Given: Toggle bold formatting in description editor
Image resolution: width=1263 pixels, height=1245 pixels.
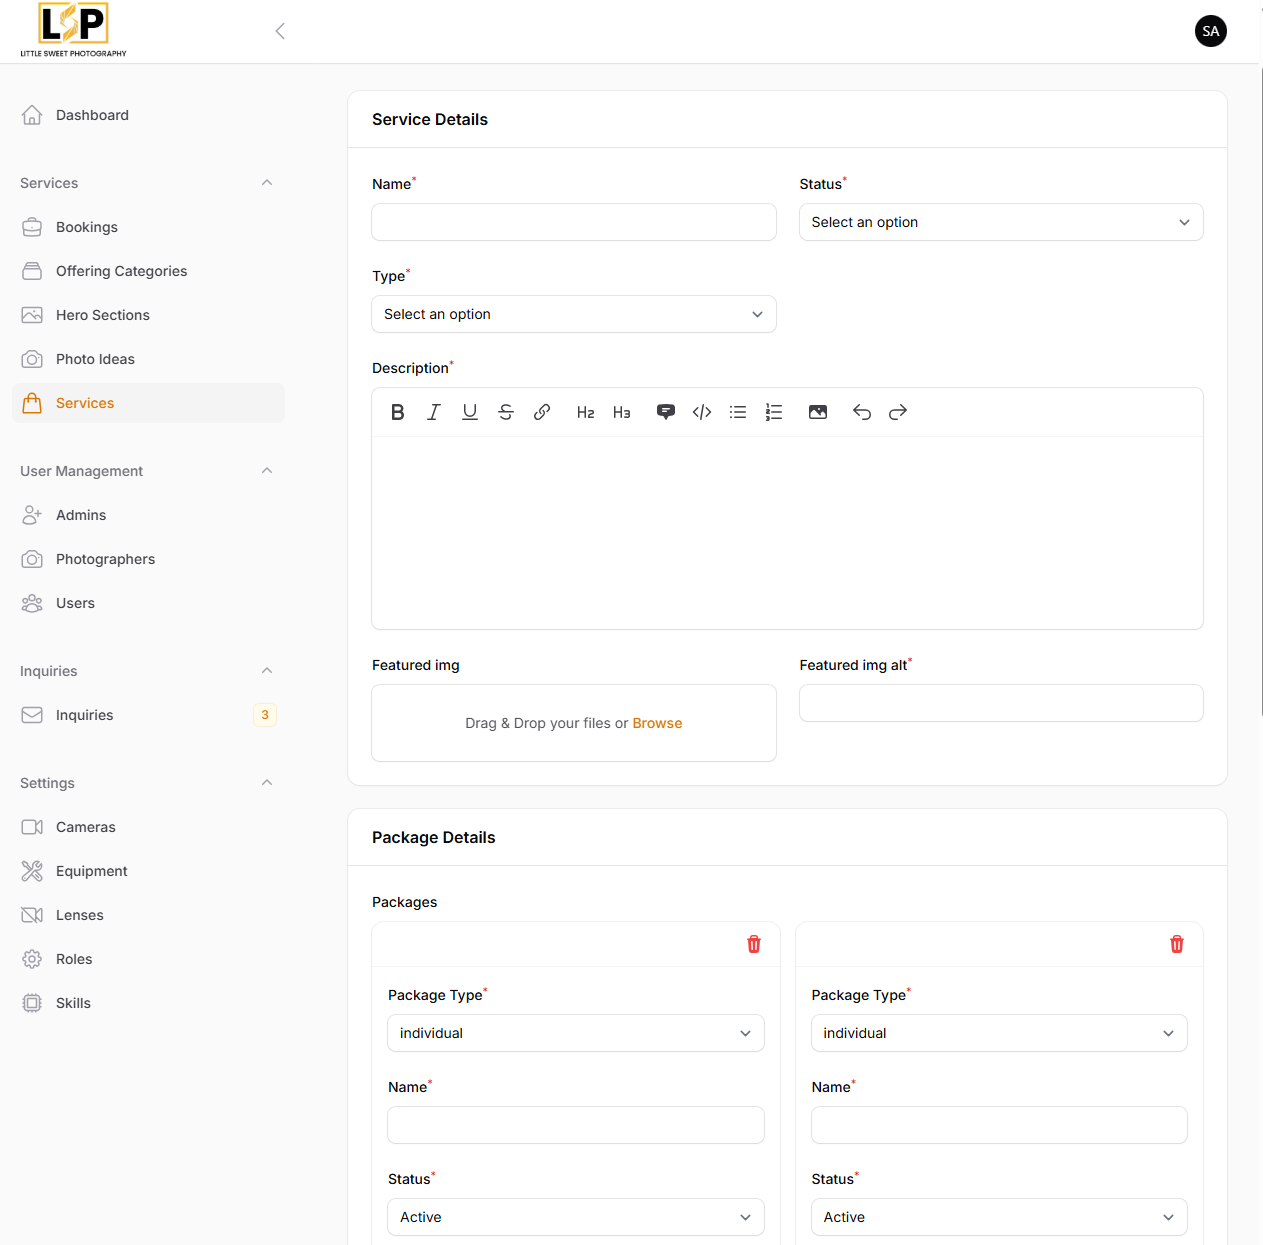Looking at the screenshot, I should 398,412.
